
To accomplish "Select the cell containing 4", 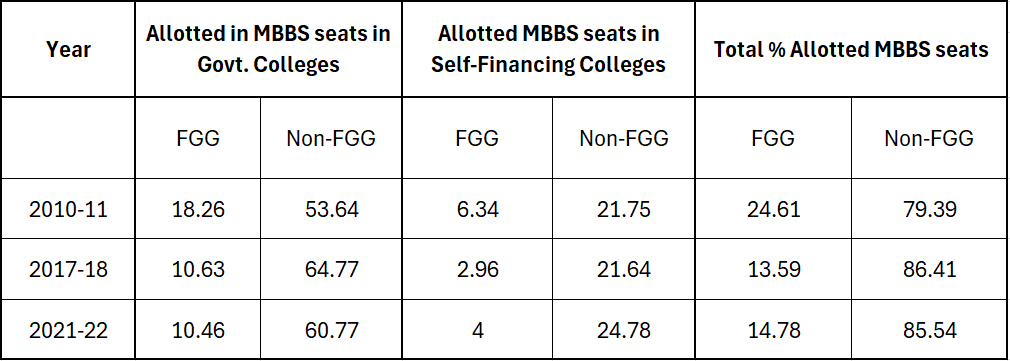I will [x=477, y=329].
